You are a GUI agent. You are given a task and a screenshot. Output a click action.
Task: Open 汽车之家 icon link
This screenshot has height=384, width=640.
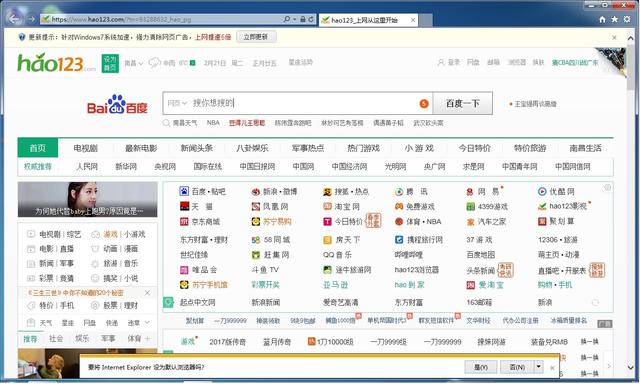pyautogui.click(x=470, y=222)
